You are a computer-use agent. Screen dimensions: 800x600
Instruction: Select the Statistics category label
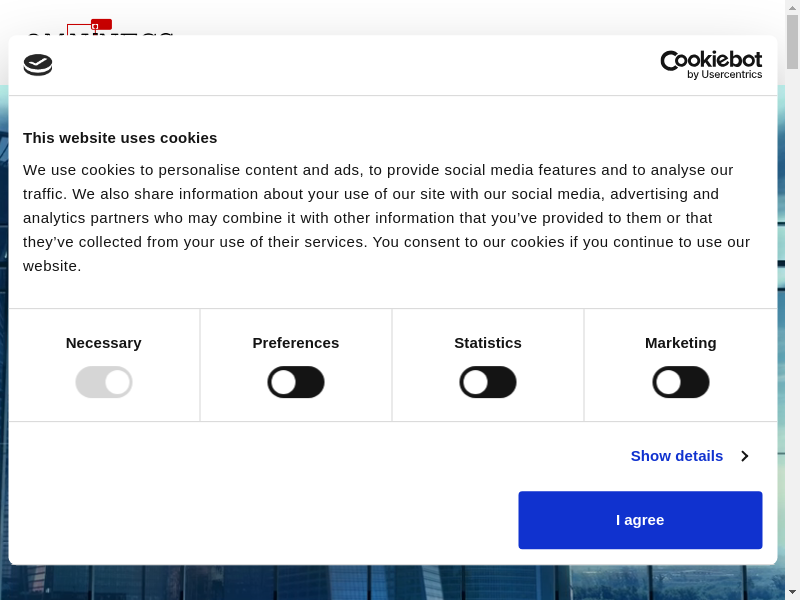[x=488, y=343]
